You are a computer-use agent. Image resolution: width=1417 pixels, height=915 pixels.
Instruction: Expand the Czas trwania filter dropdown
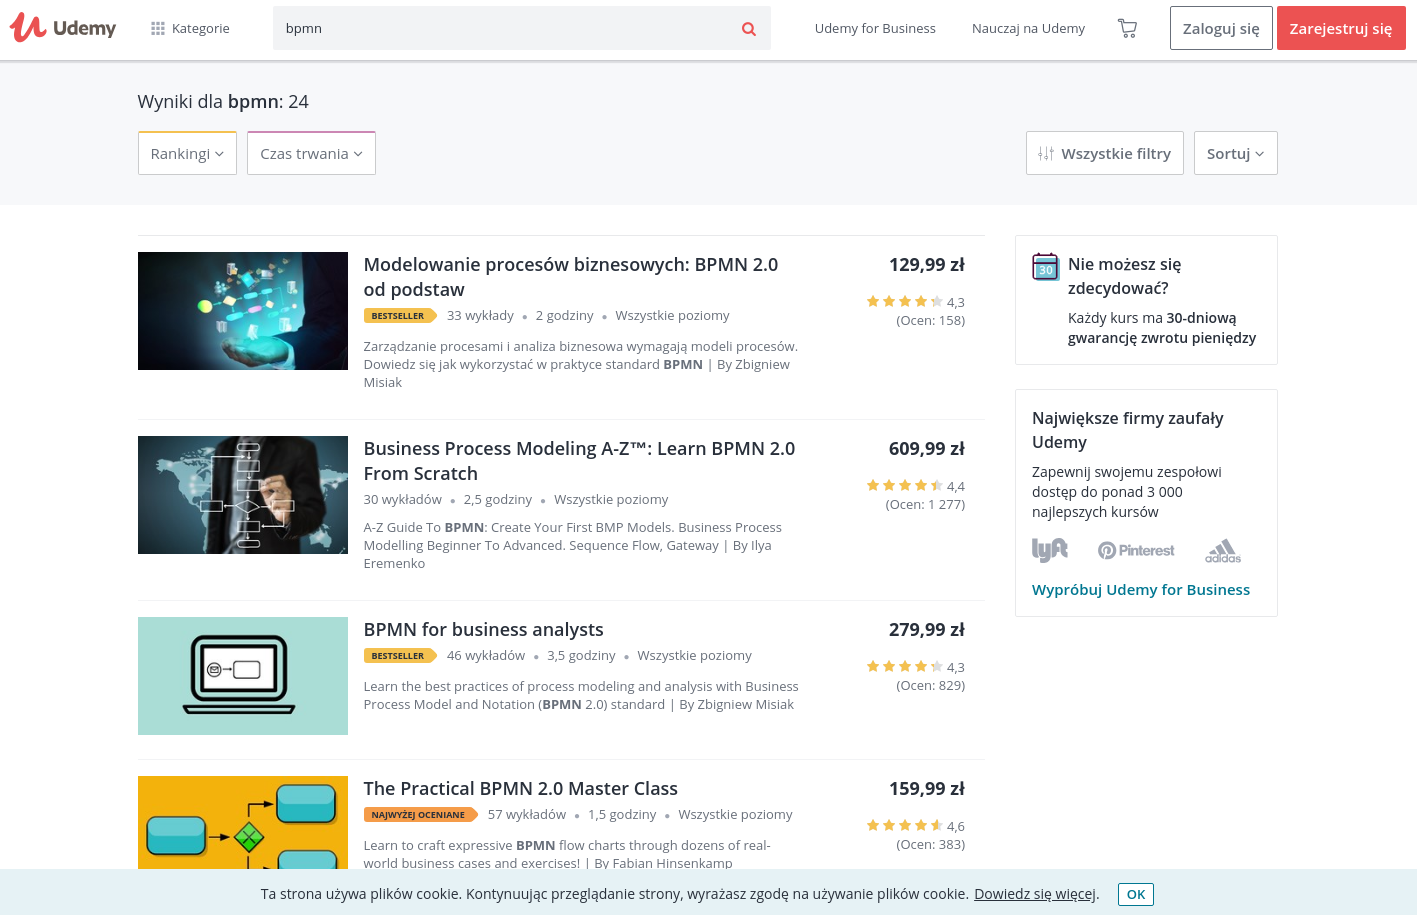pyautogui.click(x=311, y=153)
